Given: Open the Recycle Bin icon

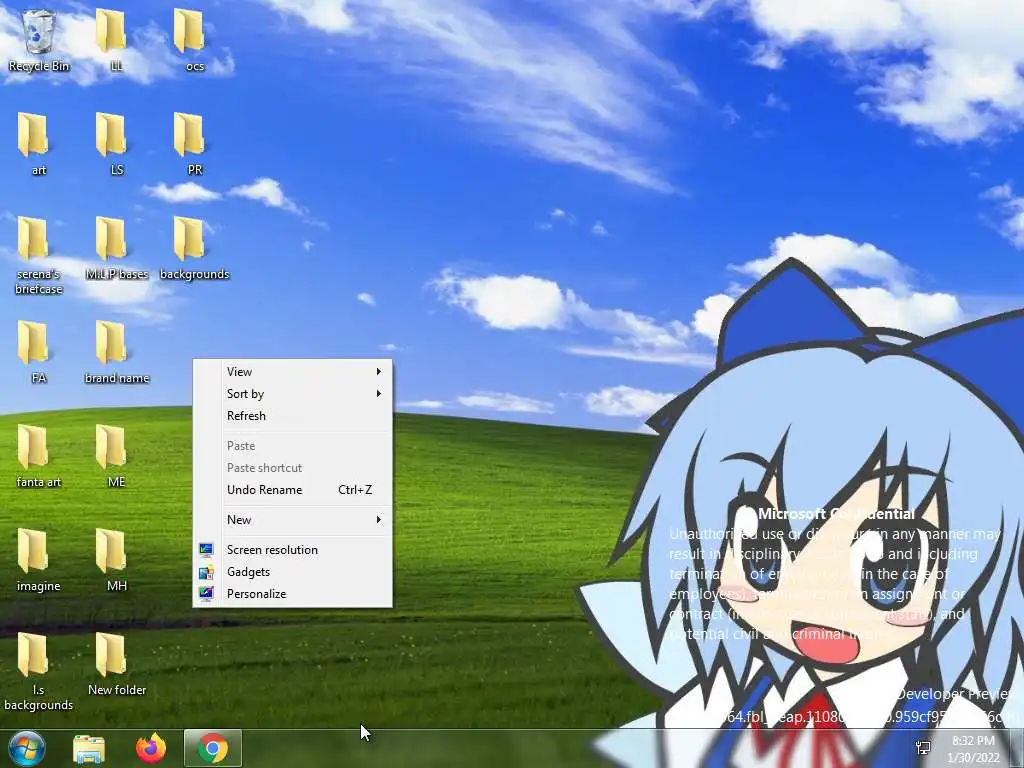Looking at the screenshot, I should click(39, 40).
